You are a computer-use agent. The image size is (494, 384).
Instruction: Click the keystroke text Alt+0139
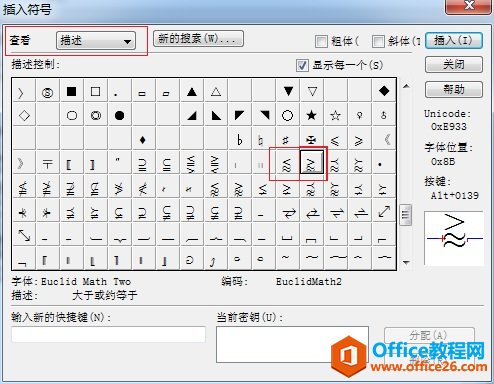pos(454,195)
